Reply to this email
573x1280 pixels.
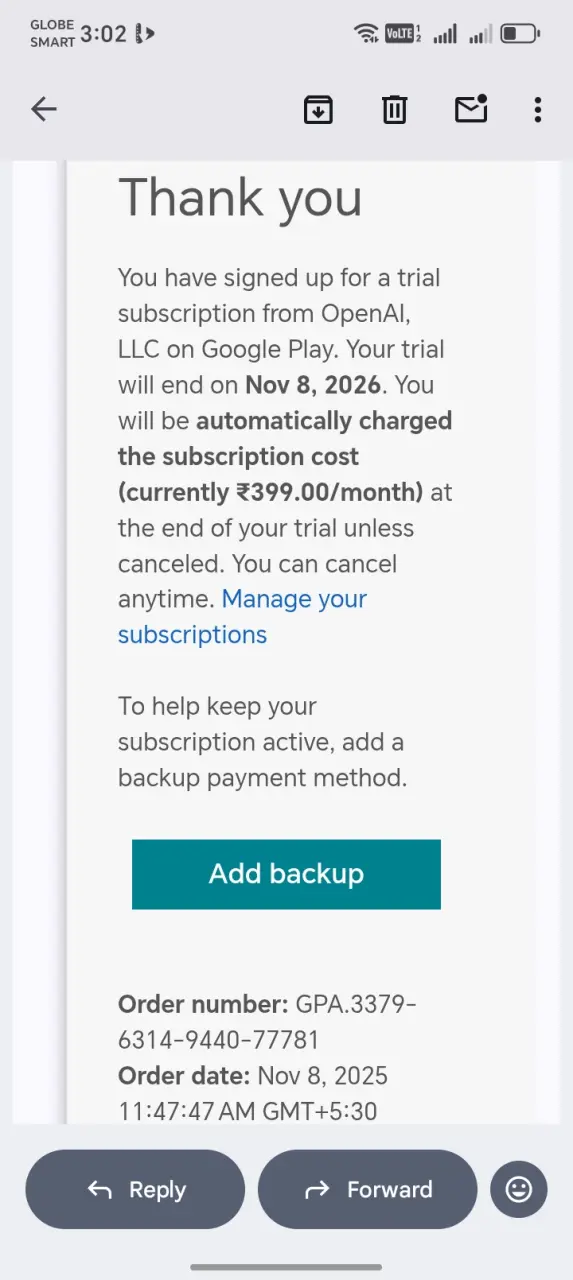click(x=135, y=1189)
